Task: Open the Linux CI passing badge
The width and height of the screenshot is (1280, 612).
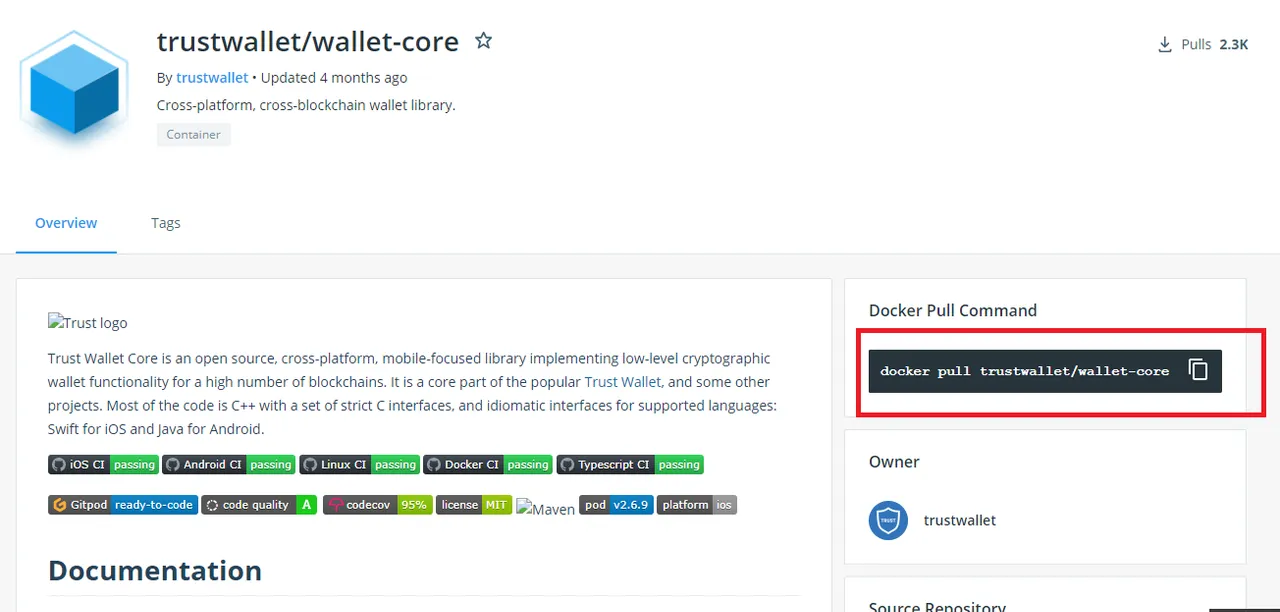Action: coord(359,464)
